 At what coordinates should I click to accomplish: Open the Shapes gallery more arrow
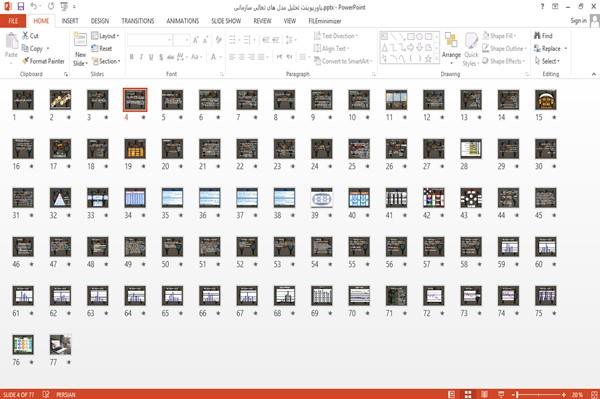coord(436,58)
